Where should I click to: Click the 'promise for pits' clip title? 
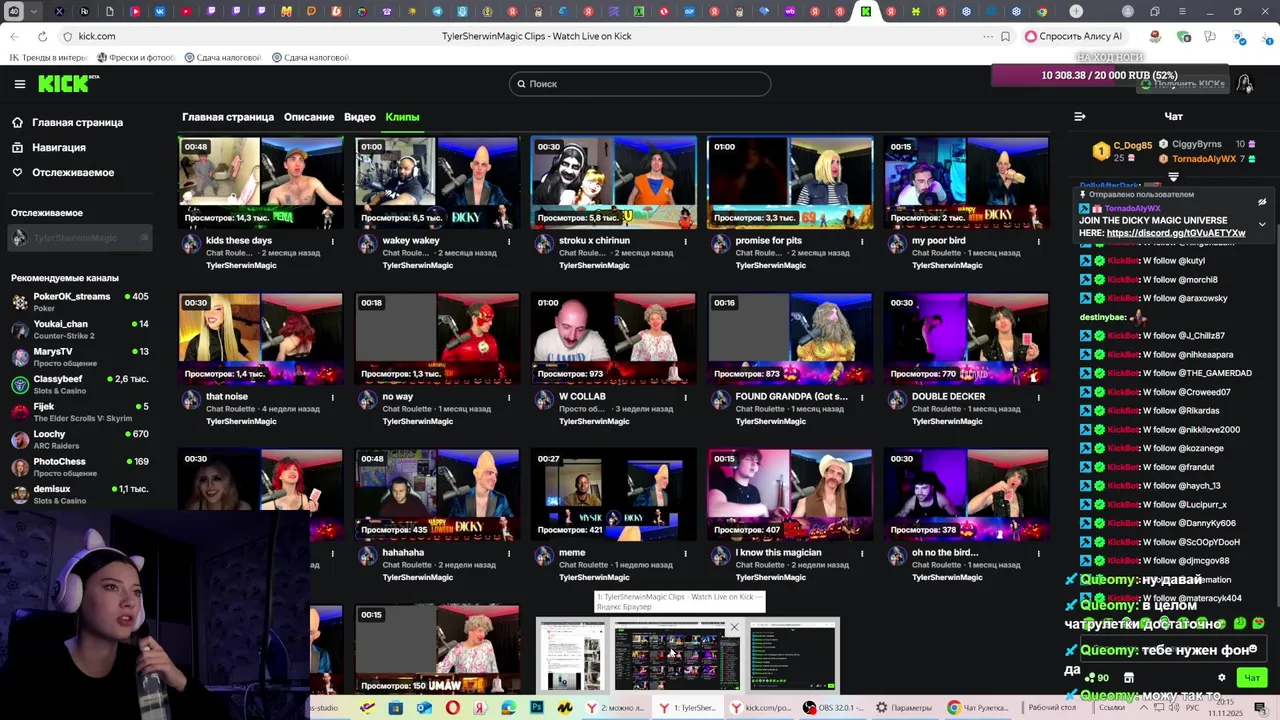coord(768,241)
